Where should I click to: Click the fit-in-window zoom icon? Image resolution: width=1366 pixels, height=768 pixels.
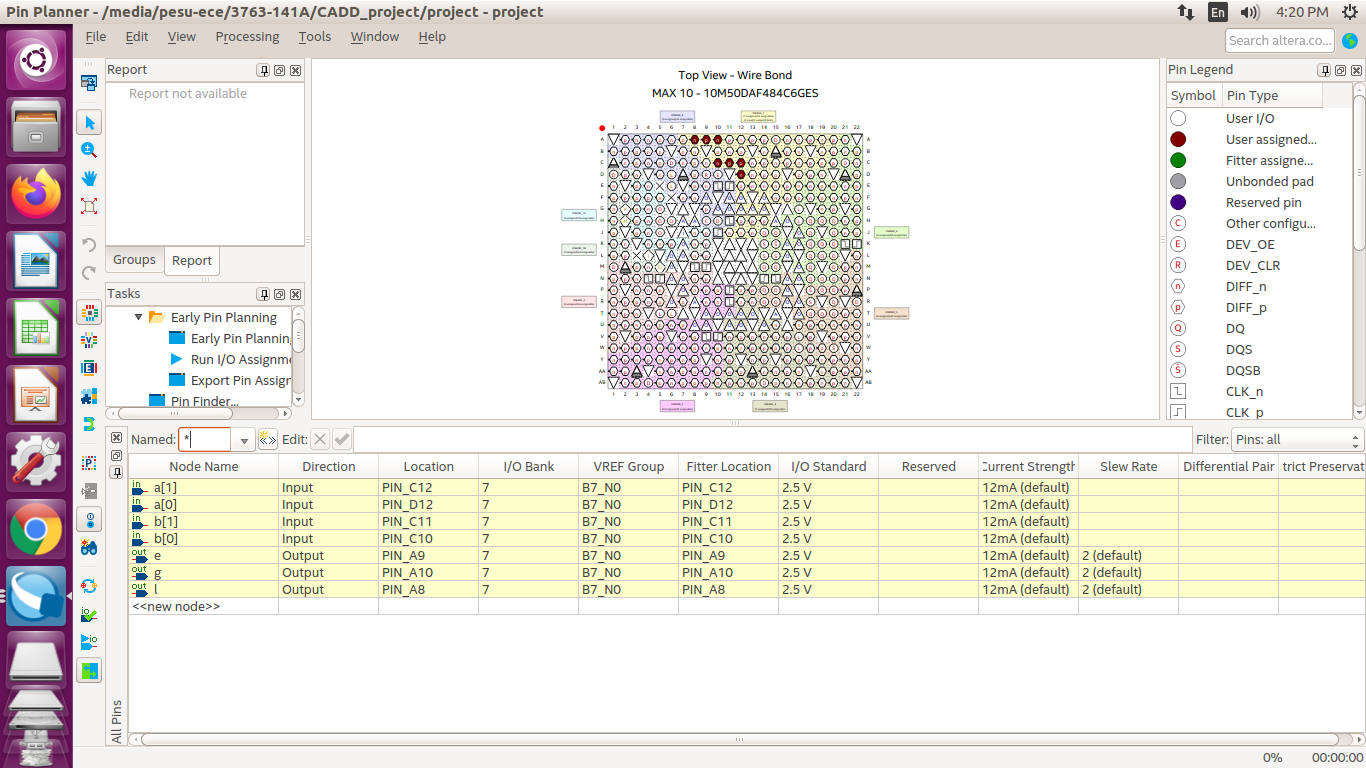point(89,206)
